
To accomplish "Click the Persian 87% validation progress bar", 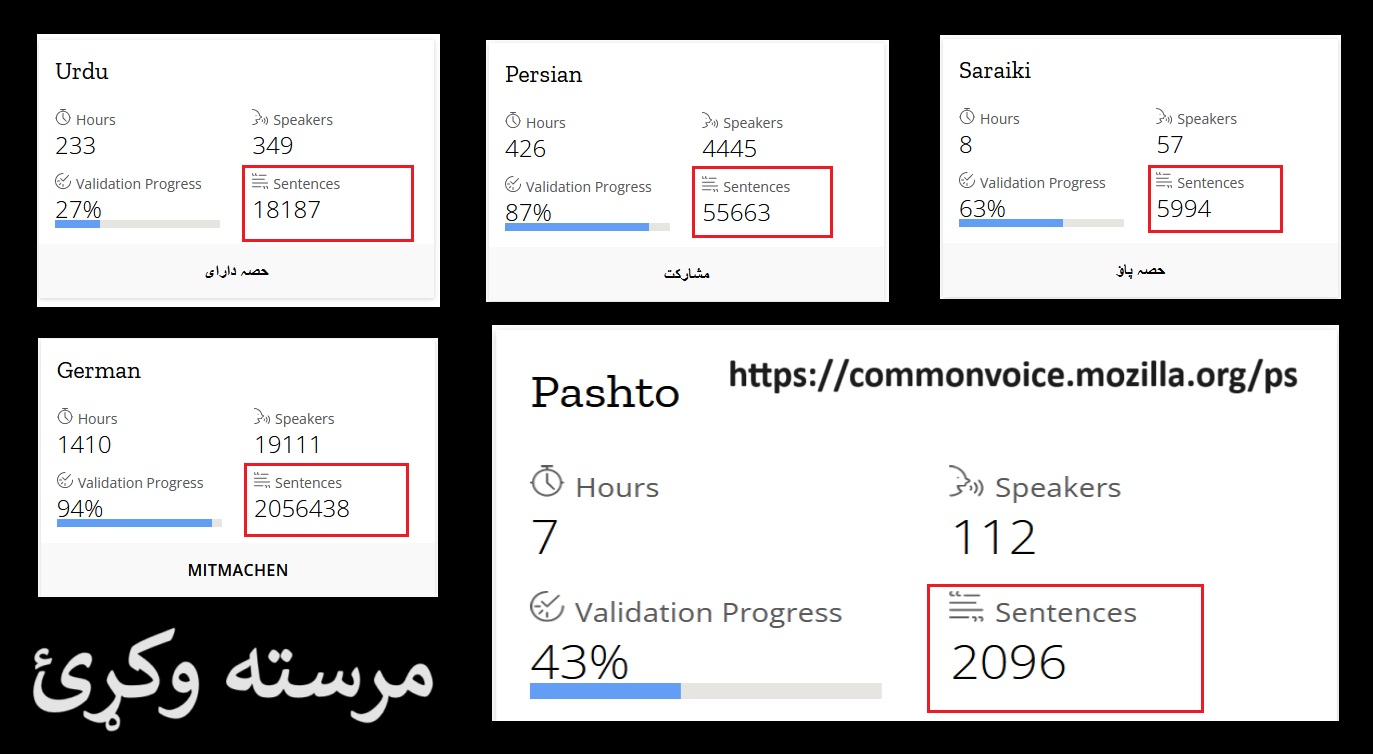I will [x=587, y=227].
